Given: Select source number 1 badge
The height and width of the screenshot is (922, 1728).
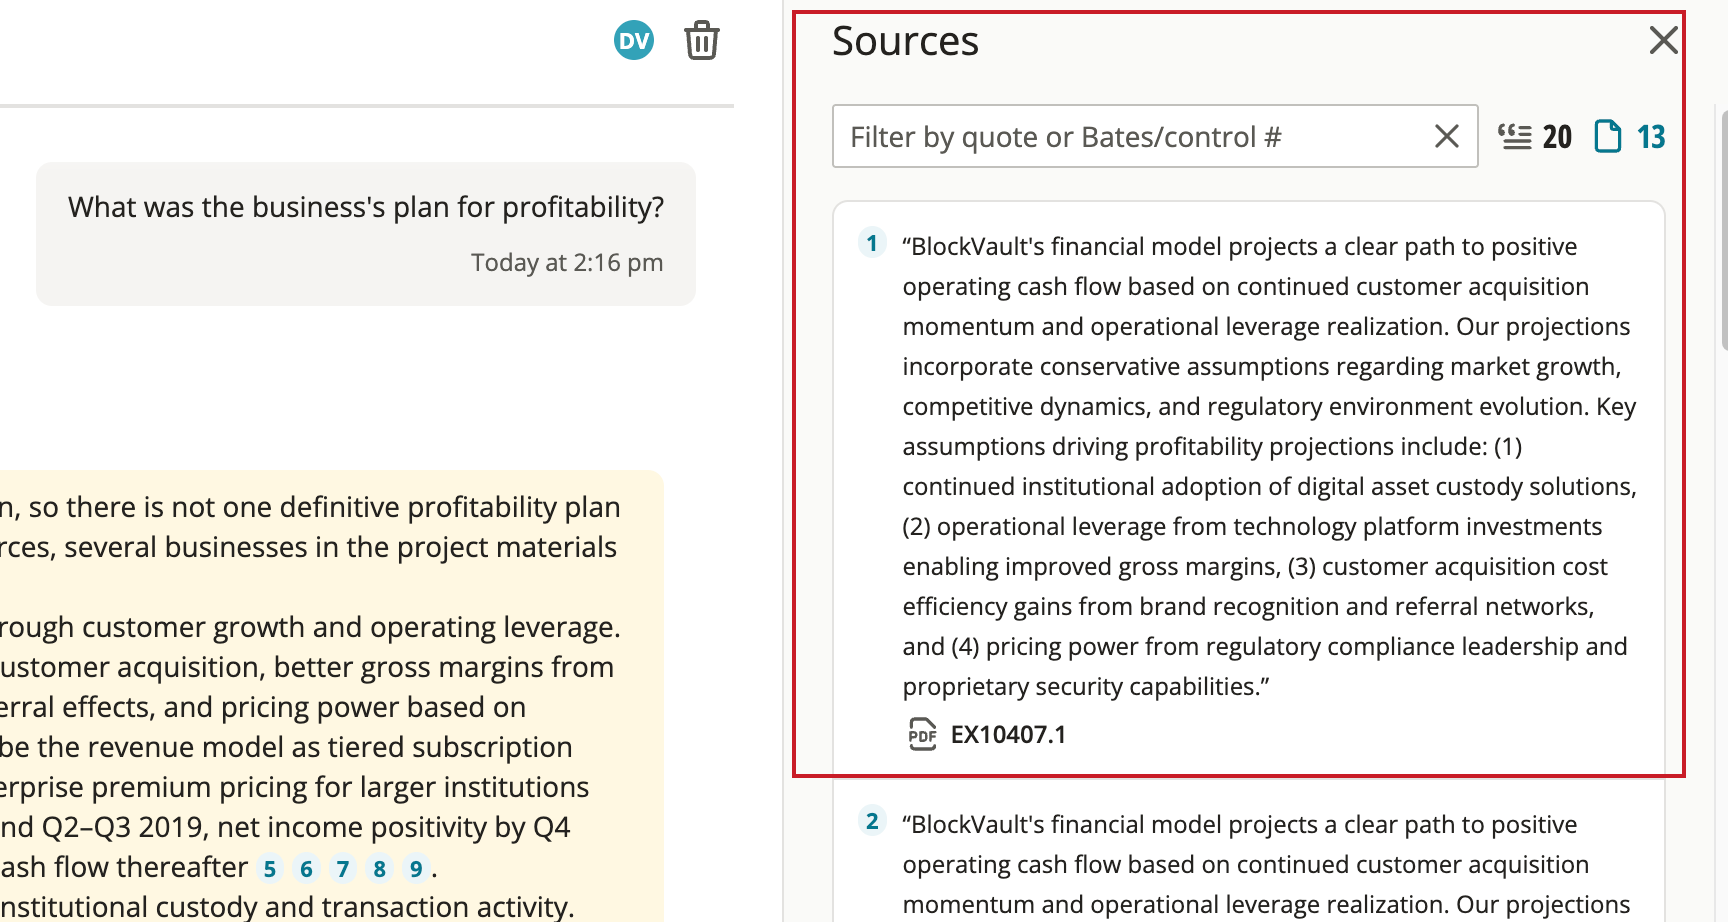Looking at the screenshot, I should point(872,244).
